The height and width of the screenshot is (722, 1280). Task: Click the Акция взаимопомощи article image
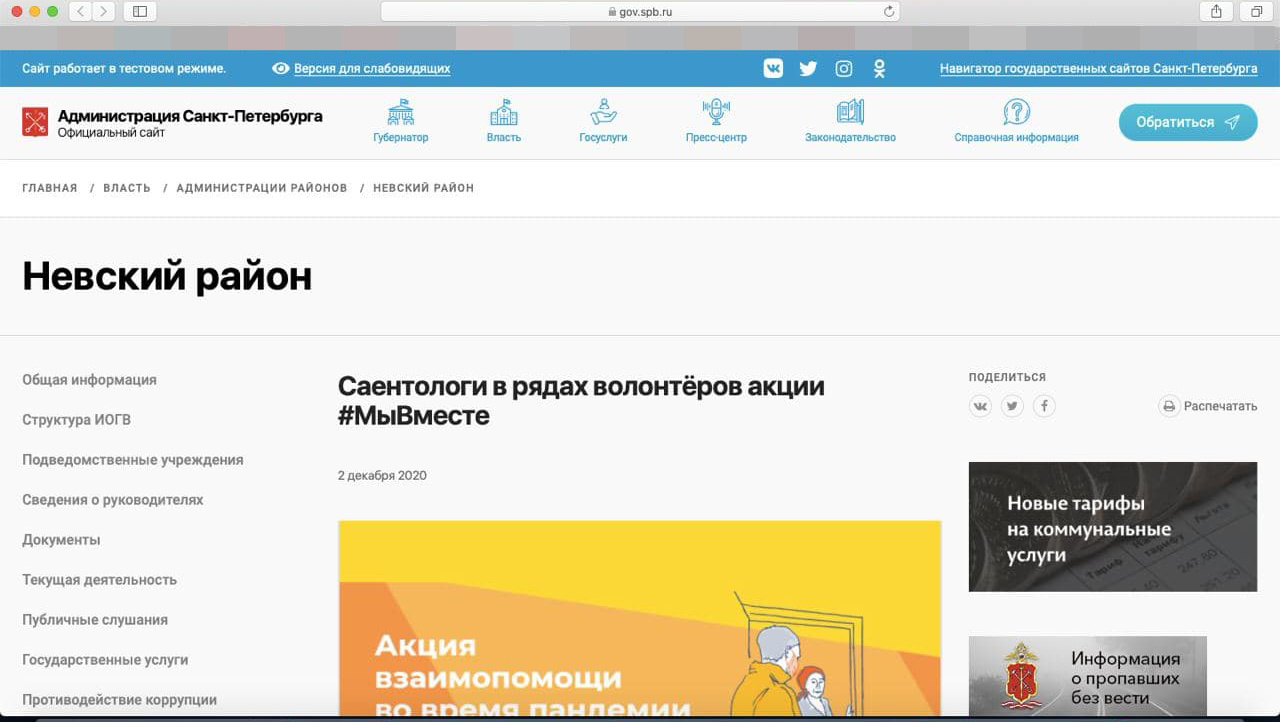click(x=639, y=619)
